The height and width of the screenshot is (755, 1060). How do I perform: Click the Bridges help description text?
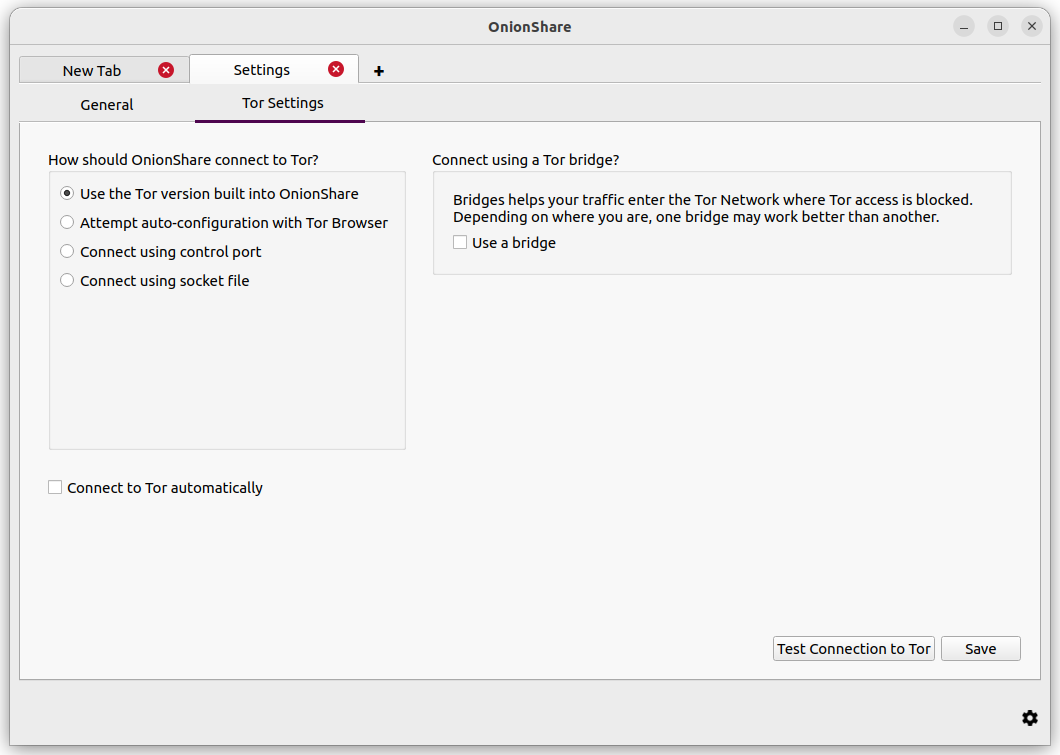coord(713,208)
